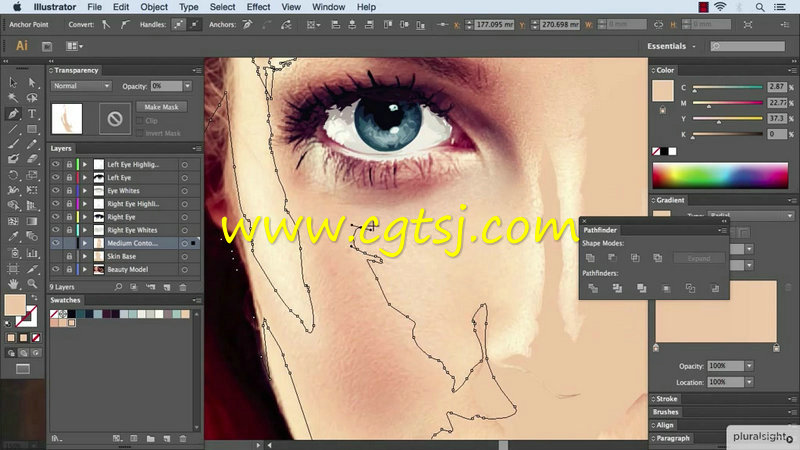
Task: Create new layer in Layers panel
Action: [167, 287]
